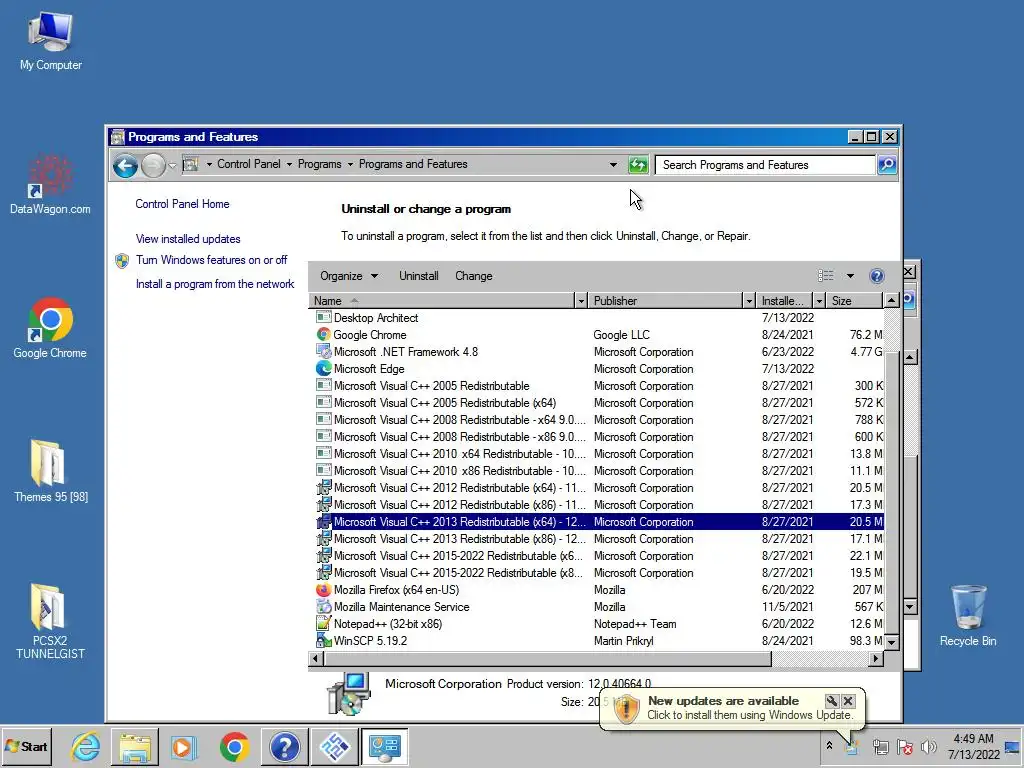The width and height of the screenshot is (1024, 768).
Task: Expand breadcrumb arrow after Control Panel
Action: point(289,165)
